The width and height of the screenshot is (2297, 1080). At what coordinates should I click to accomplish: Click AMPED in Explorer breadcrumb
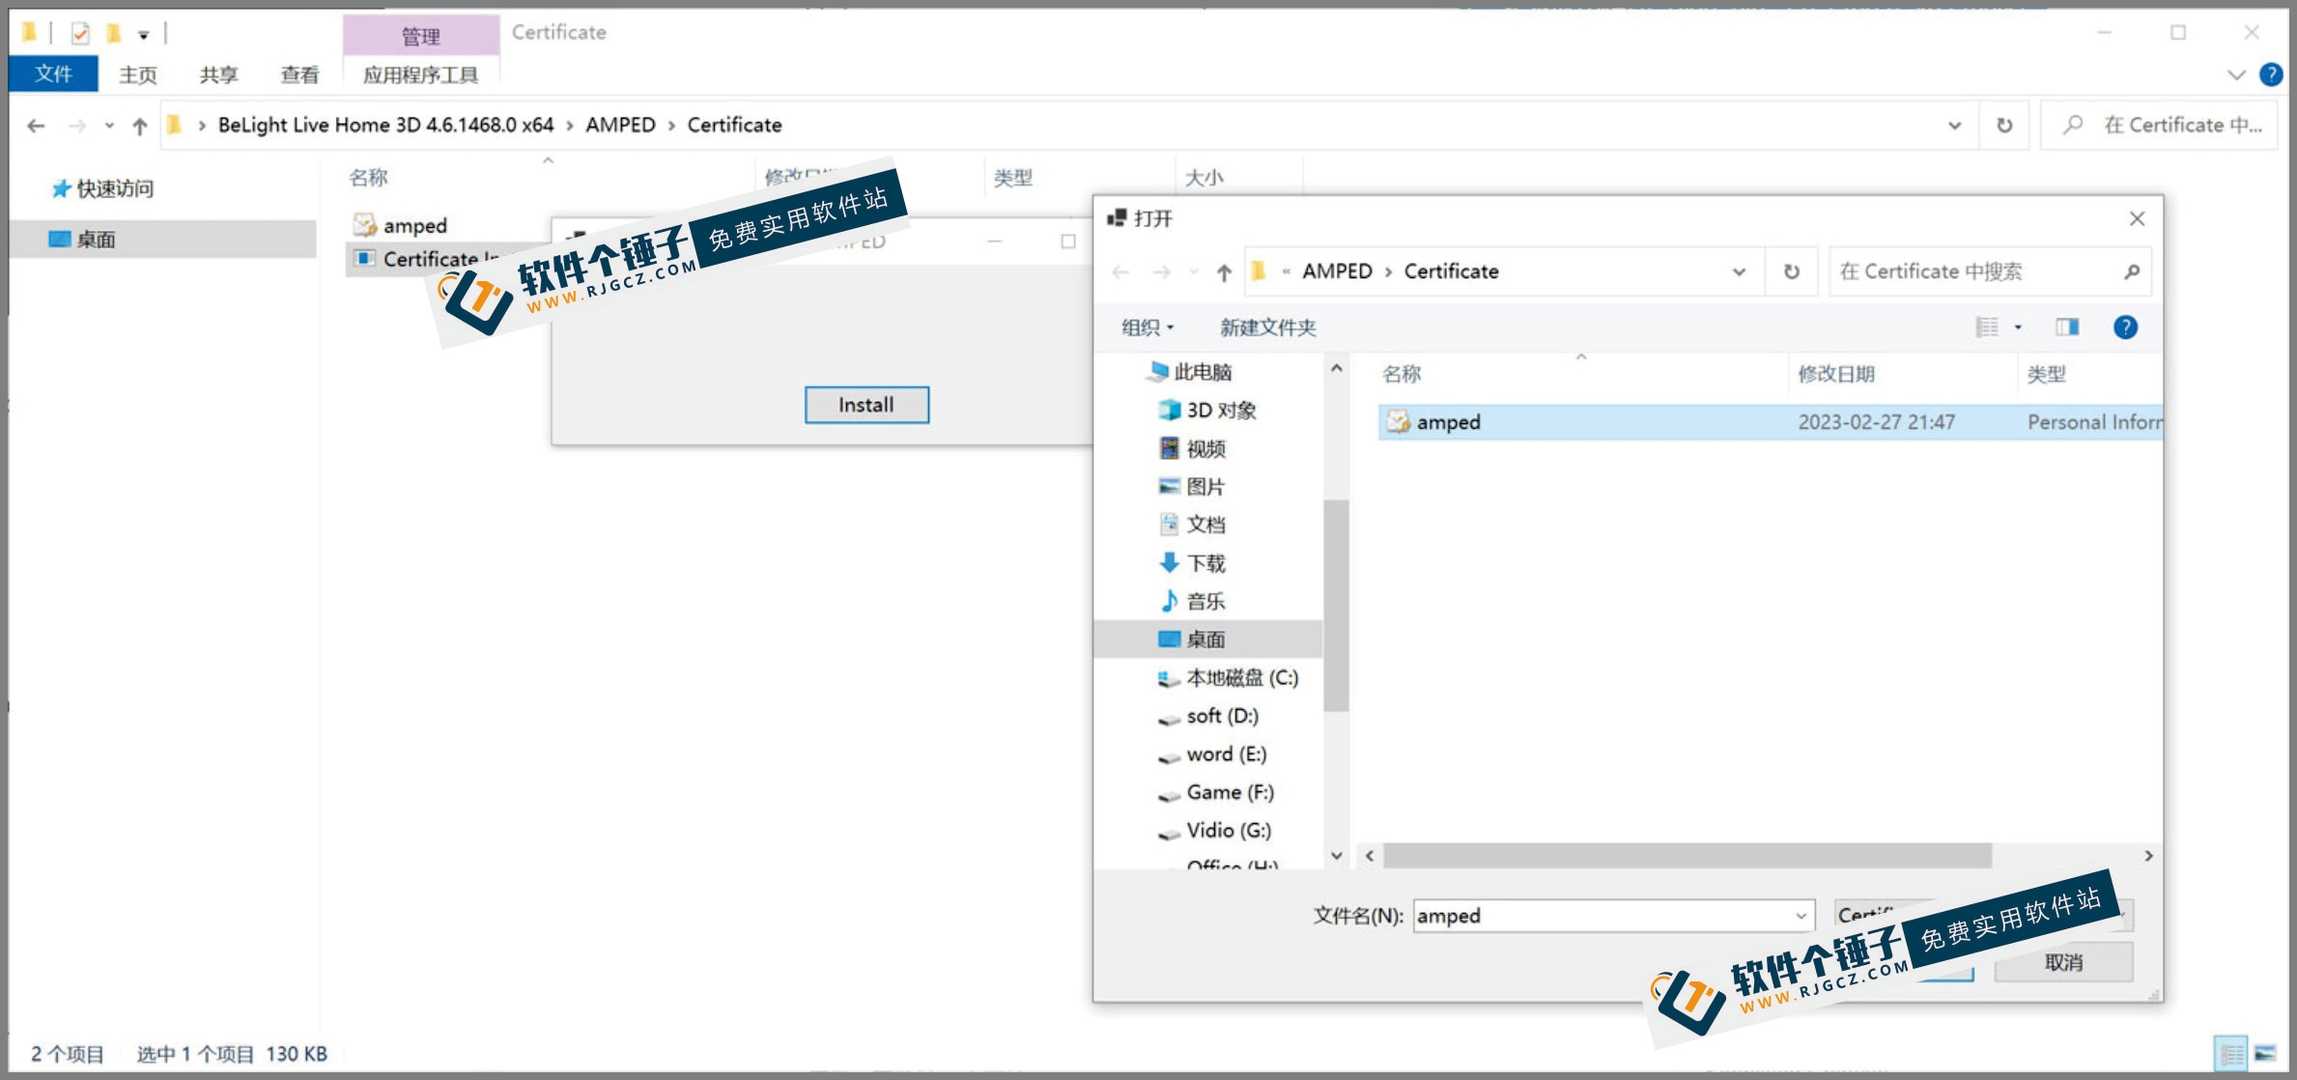coord(620,125)
